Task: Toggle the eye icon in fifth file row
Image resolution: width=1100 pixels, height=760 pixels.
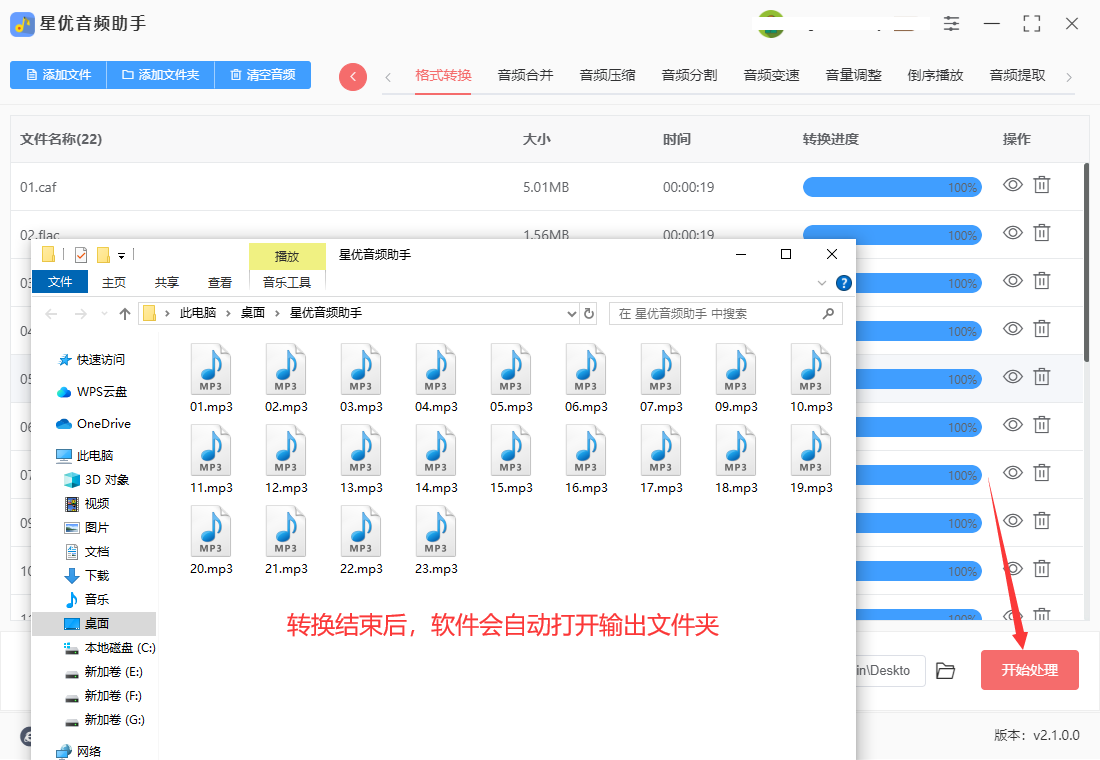Action: [x=1012, y=377]
